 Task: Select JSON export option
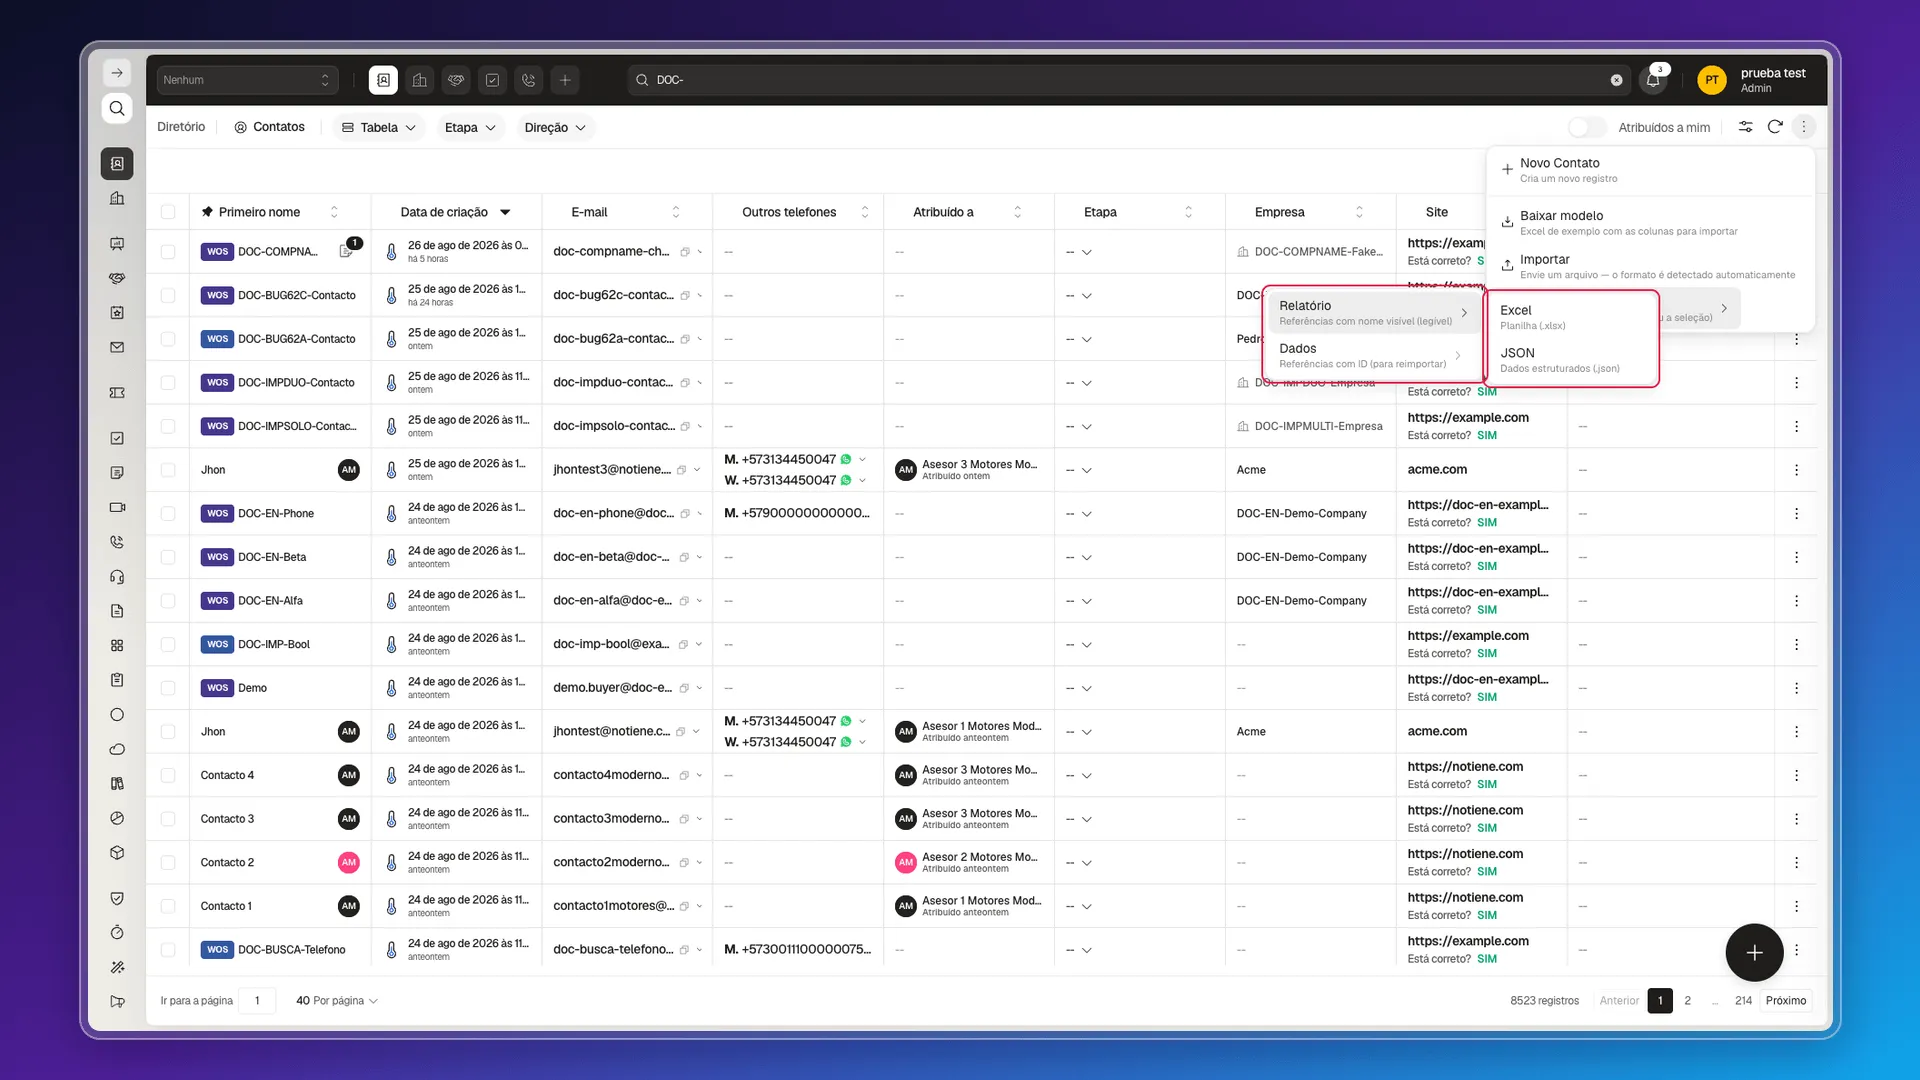pos(1572,360)
